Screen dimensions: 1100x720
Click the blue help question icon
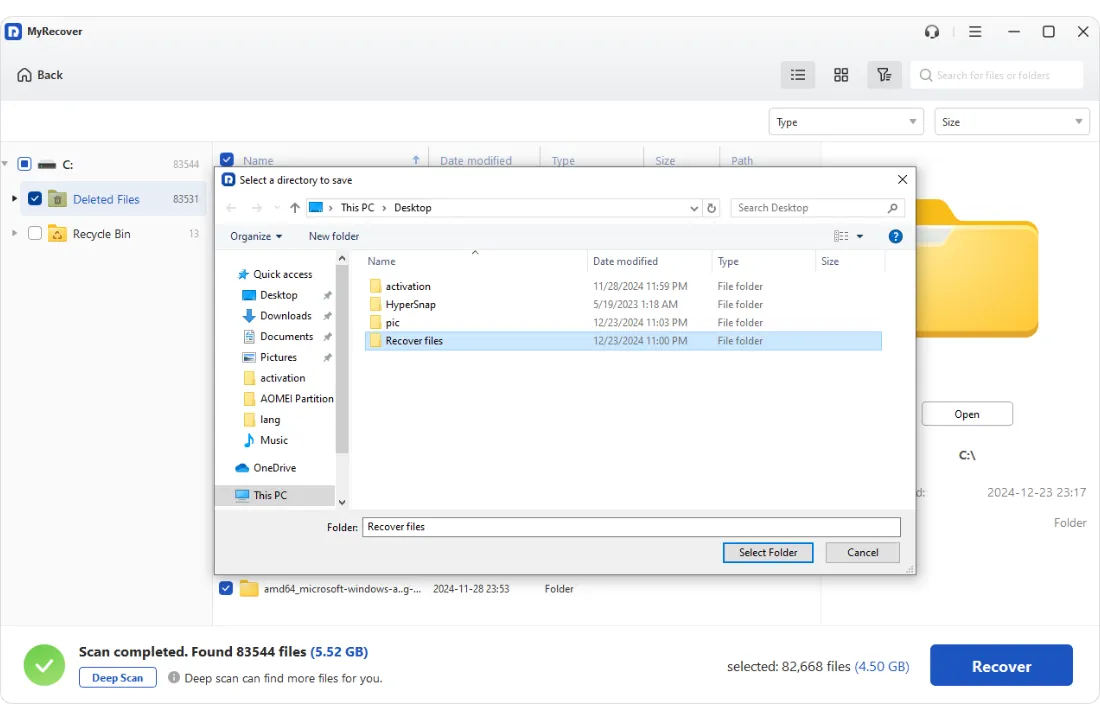[896, 237]
